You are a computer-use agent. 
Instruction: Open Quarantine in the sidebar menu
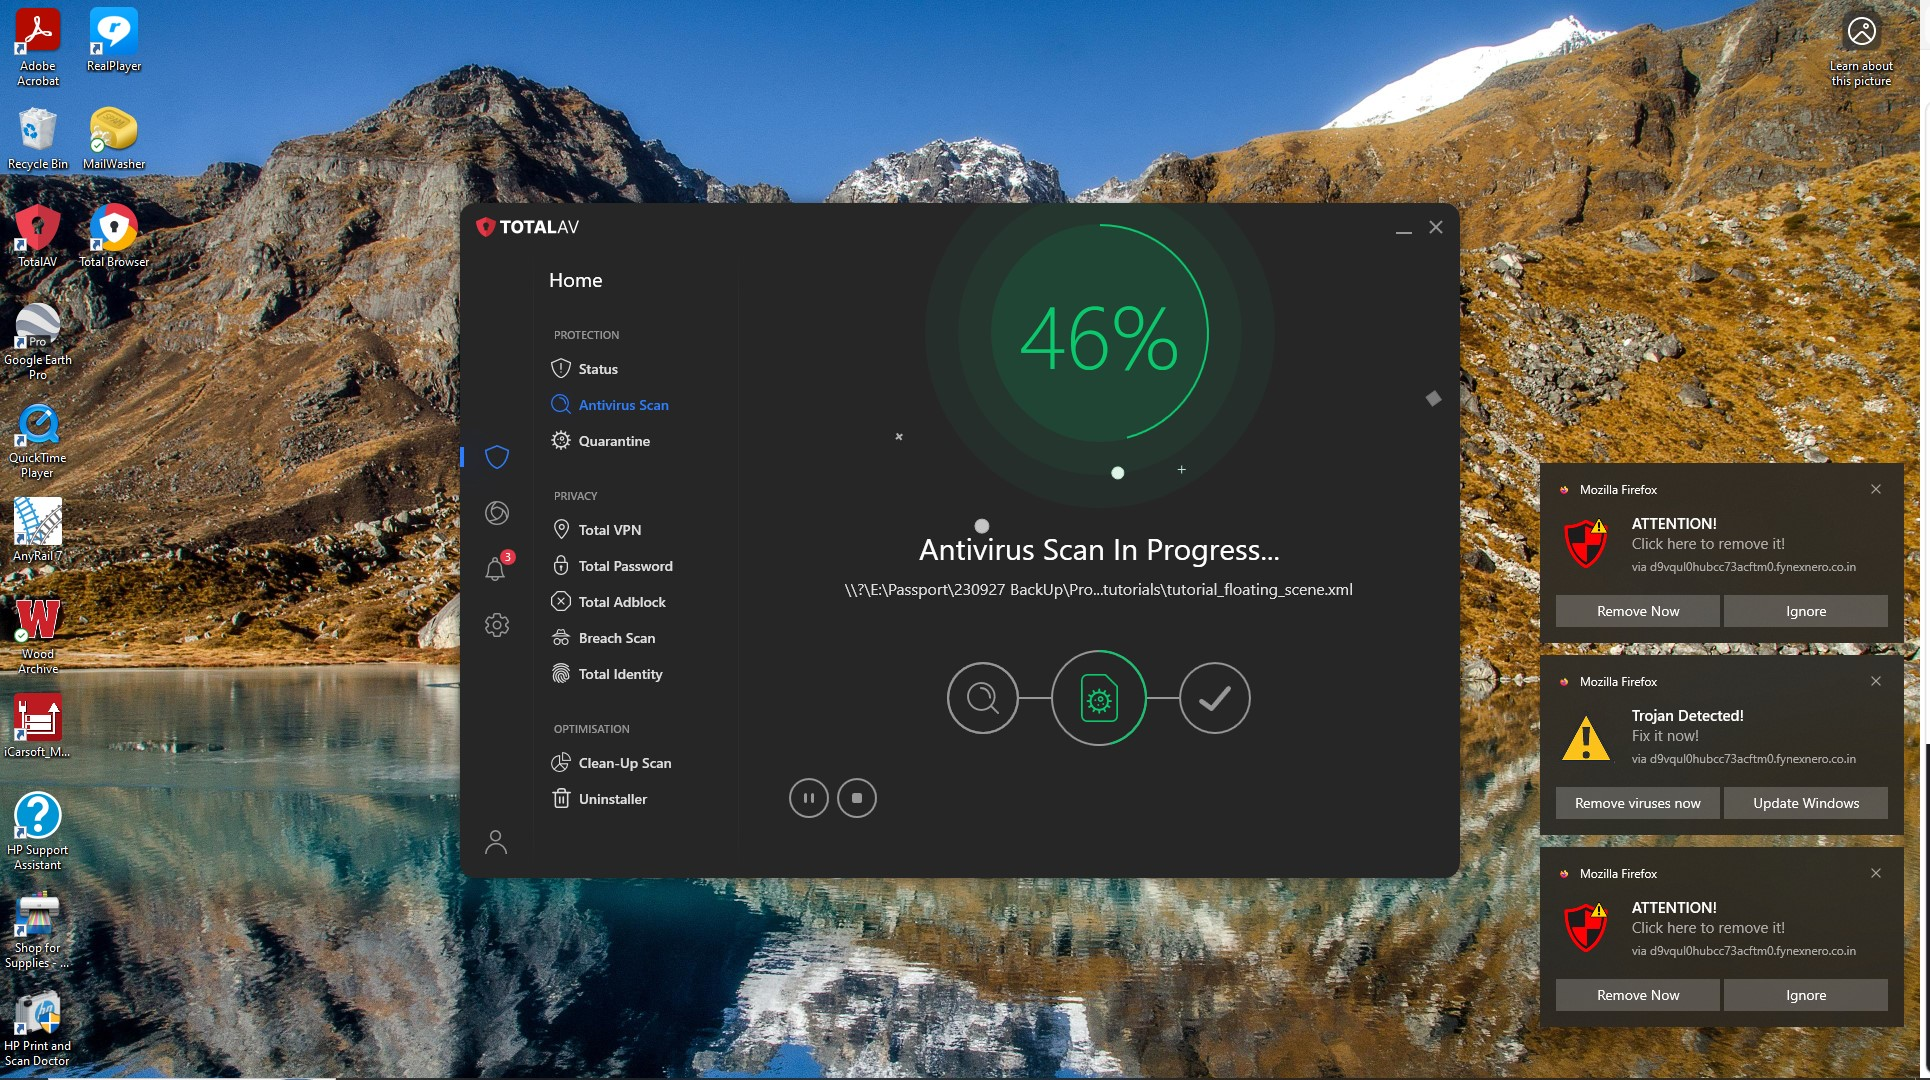601,441
